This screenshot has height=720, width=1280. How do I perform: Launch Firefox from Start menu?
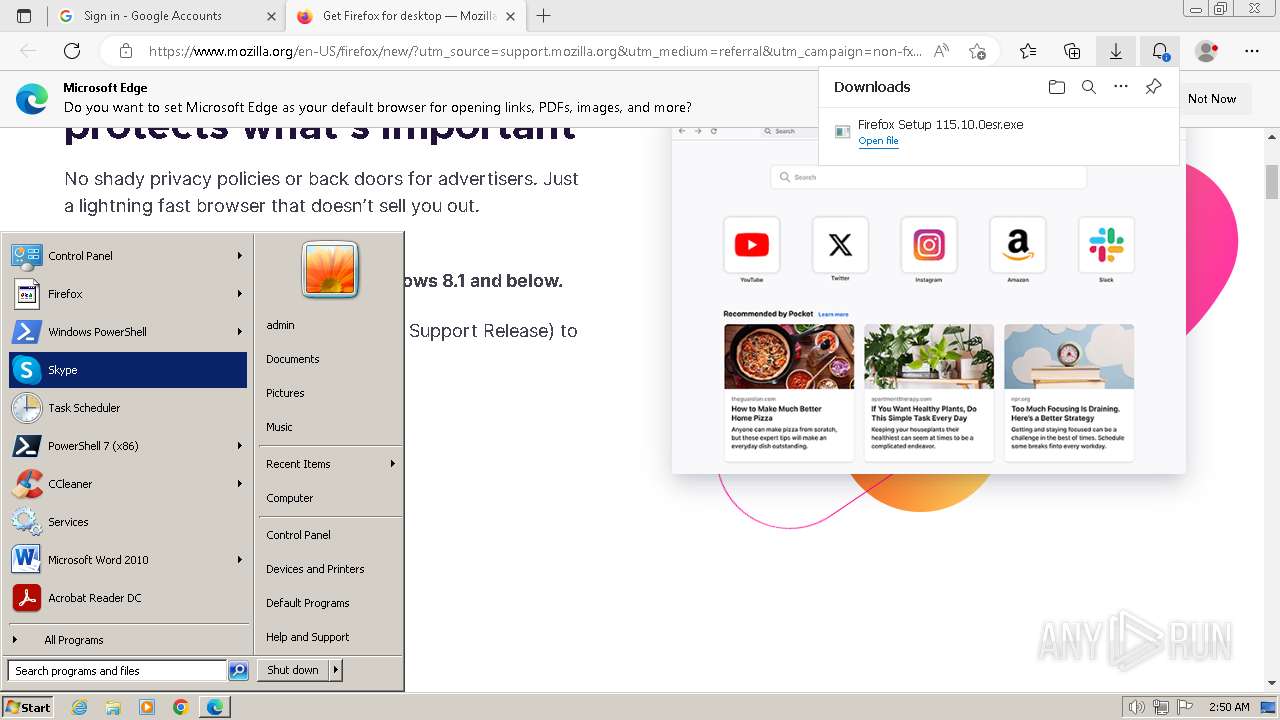click(x=127, y=294)
